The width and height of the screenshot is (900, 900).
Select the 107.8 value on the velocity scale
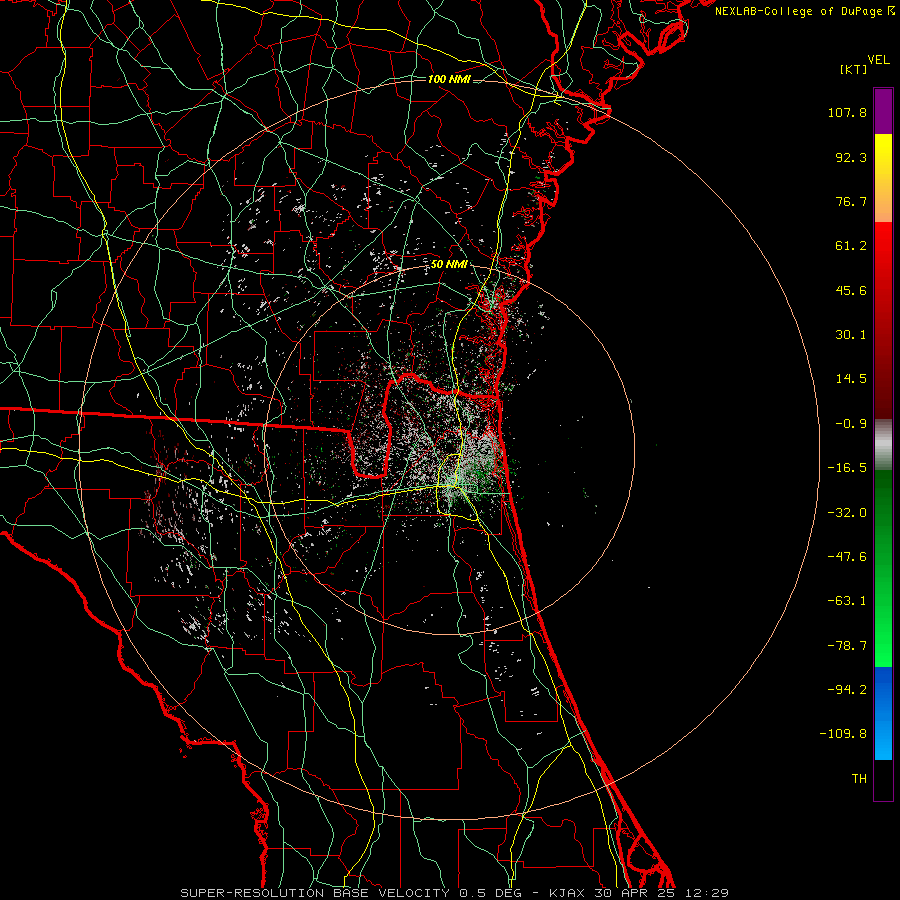[x=847, y=112]
